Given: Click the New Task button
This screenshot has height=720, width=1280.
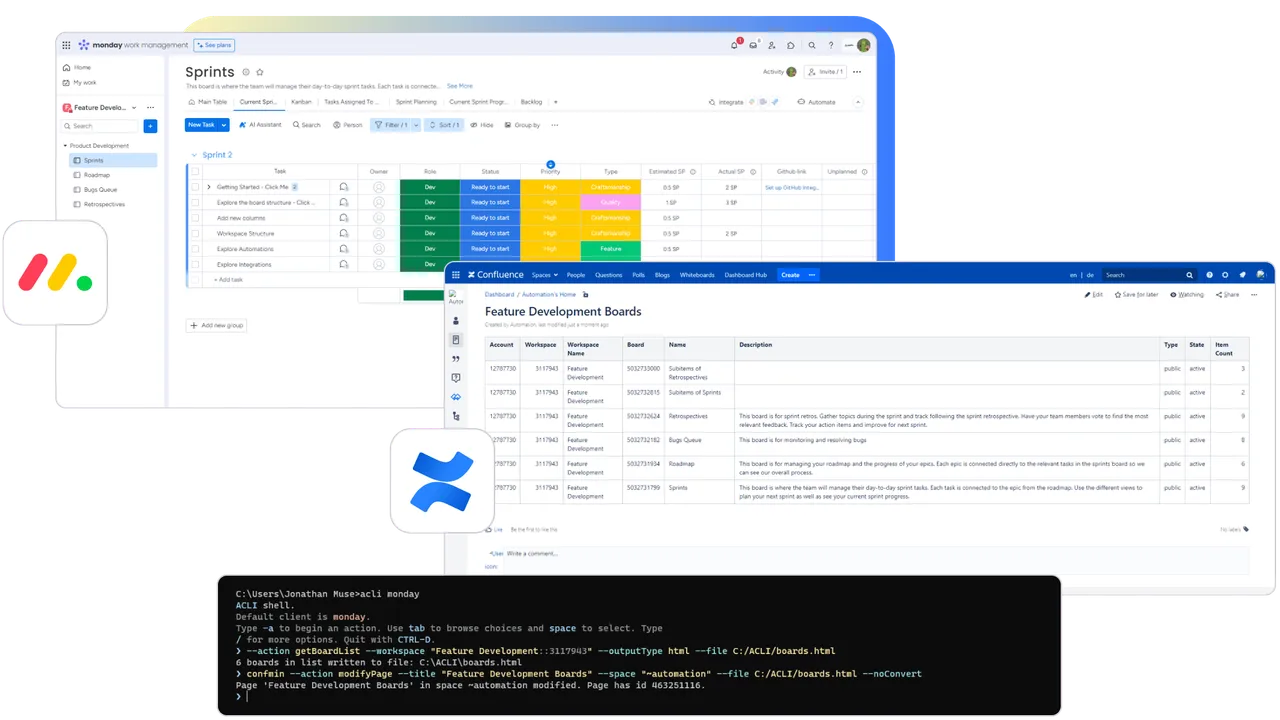Looking at the screenshot, I should coord(201,125).
